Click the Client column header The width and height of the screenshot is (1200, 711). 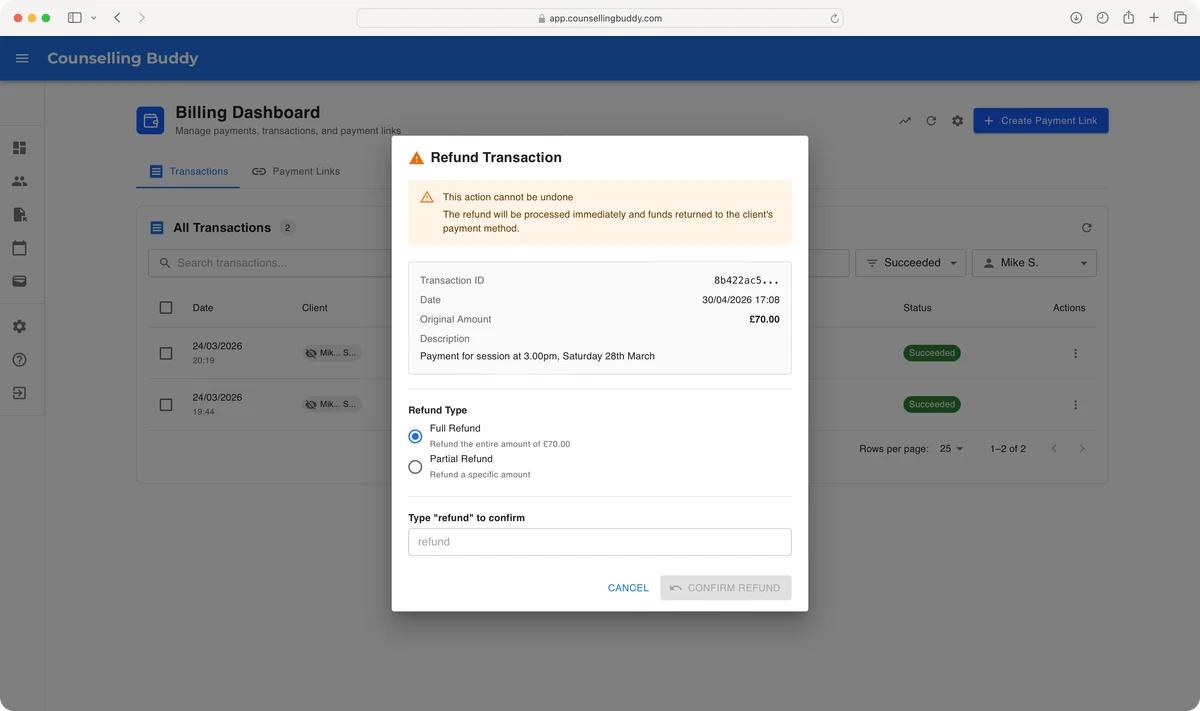click(x=315, y=308)
